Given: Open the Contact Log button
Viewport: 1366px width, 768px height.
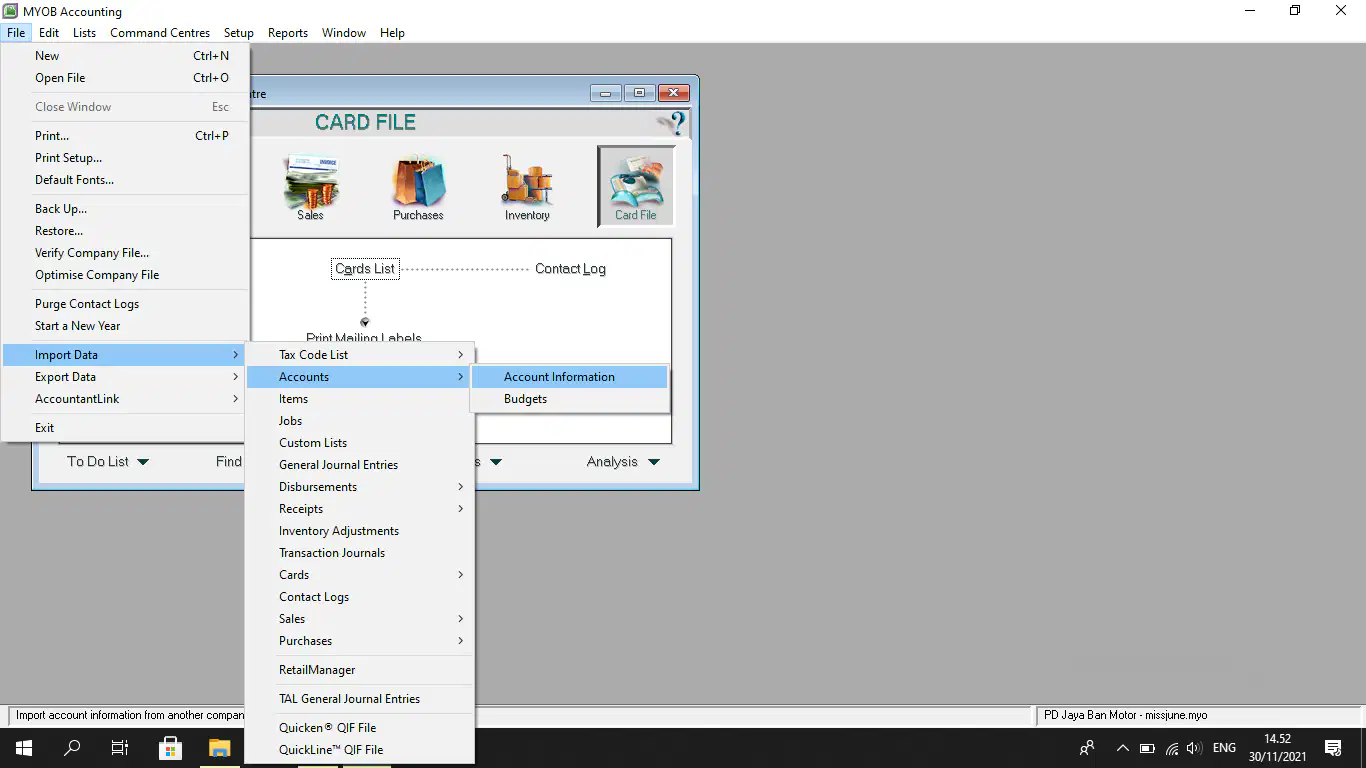Looking at the screenshot, I should (x=570, y=269).
